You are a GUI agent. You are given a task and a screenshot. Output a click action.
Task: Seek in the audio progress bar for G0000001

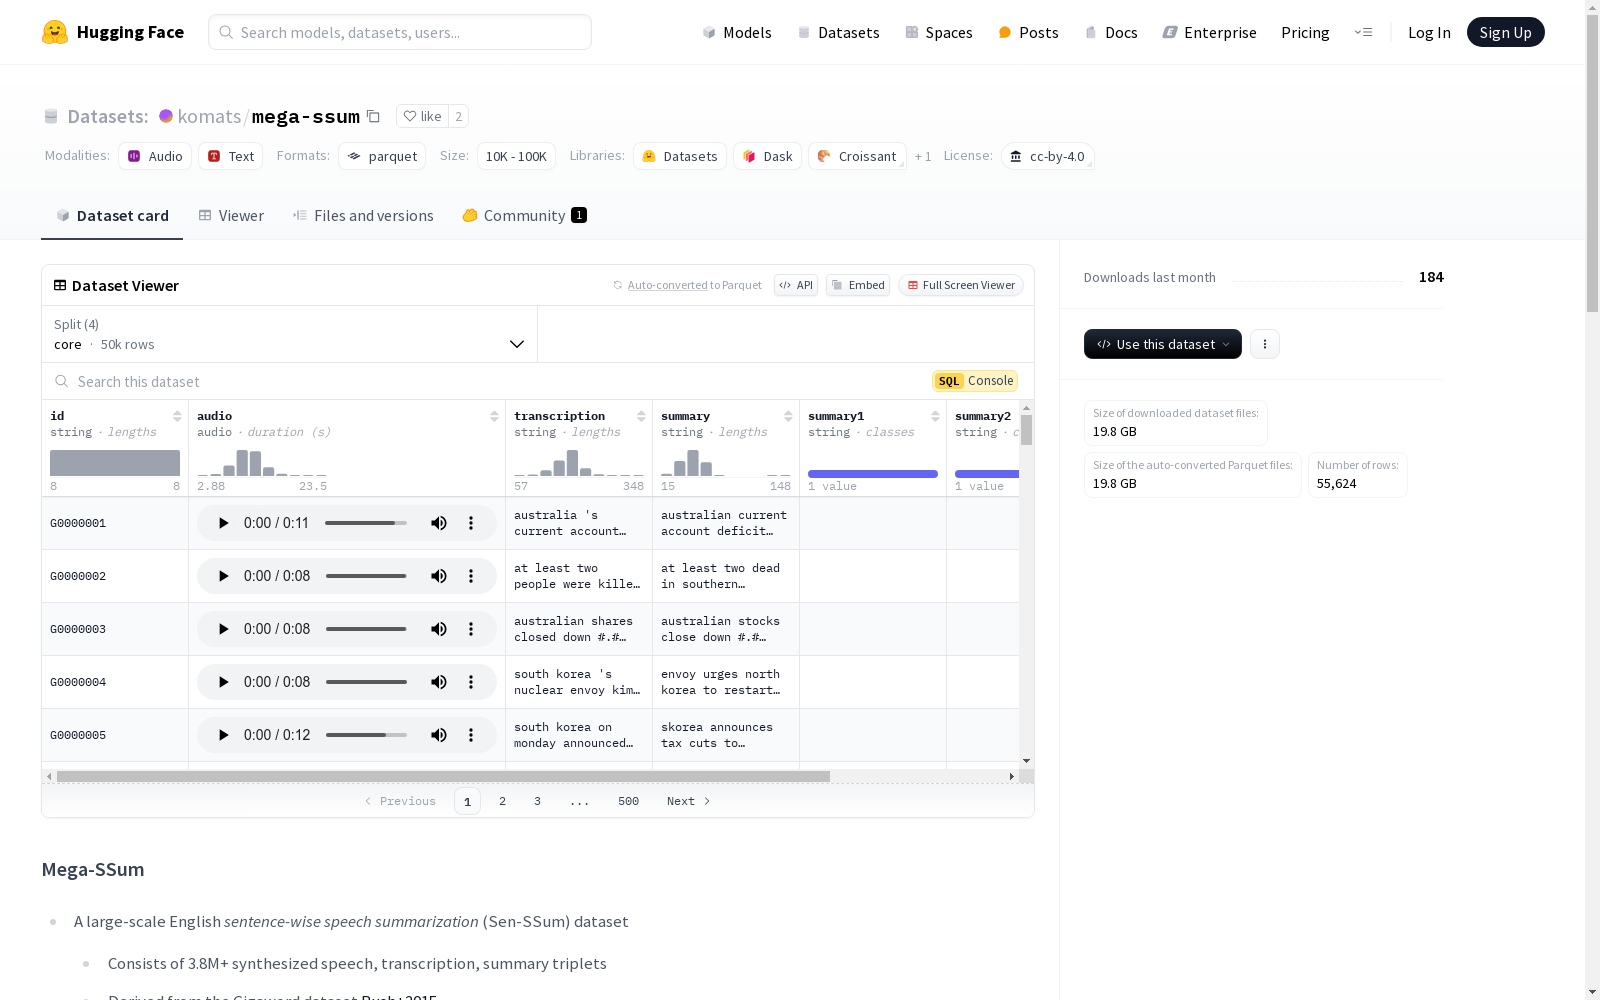click(366, 523)
